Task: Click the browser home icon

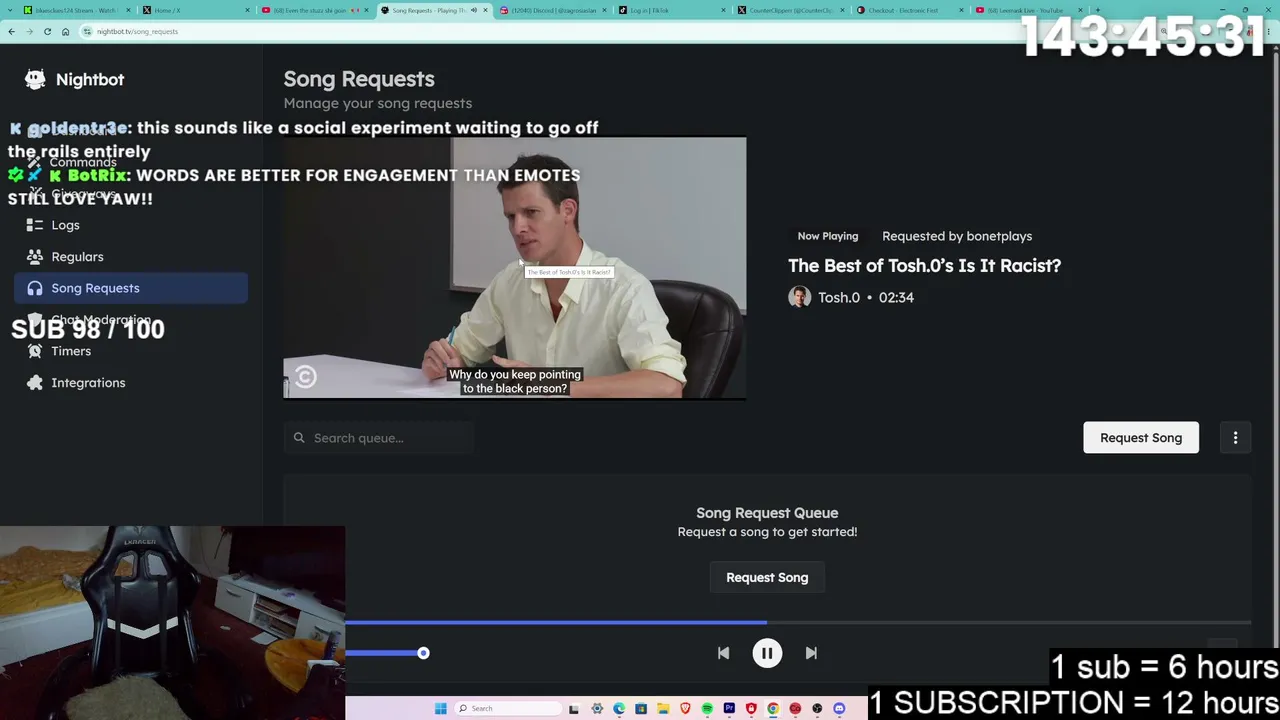Action: [65, 31]
